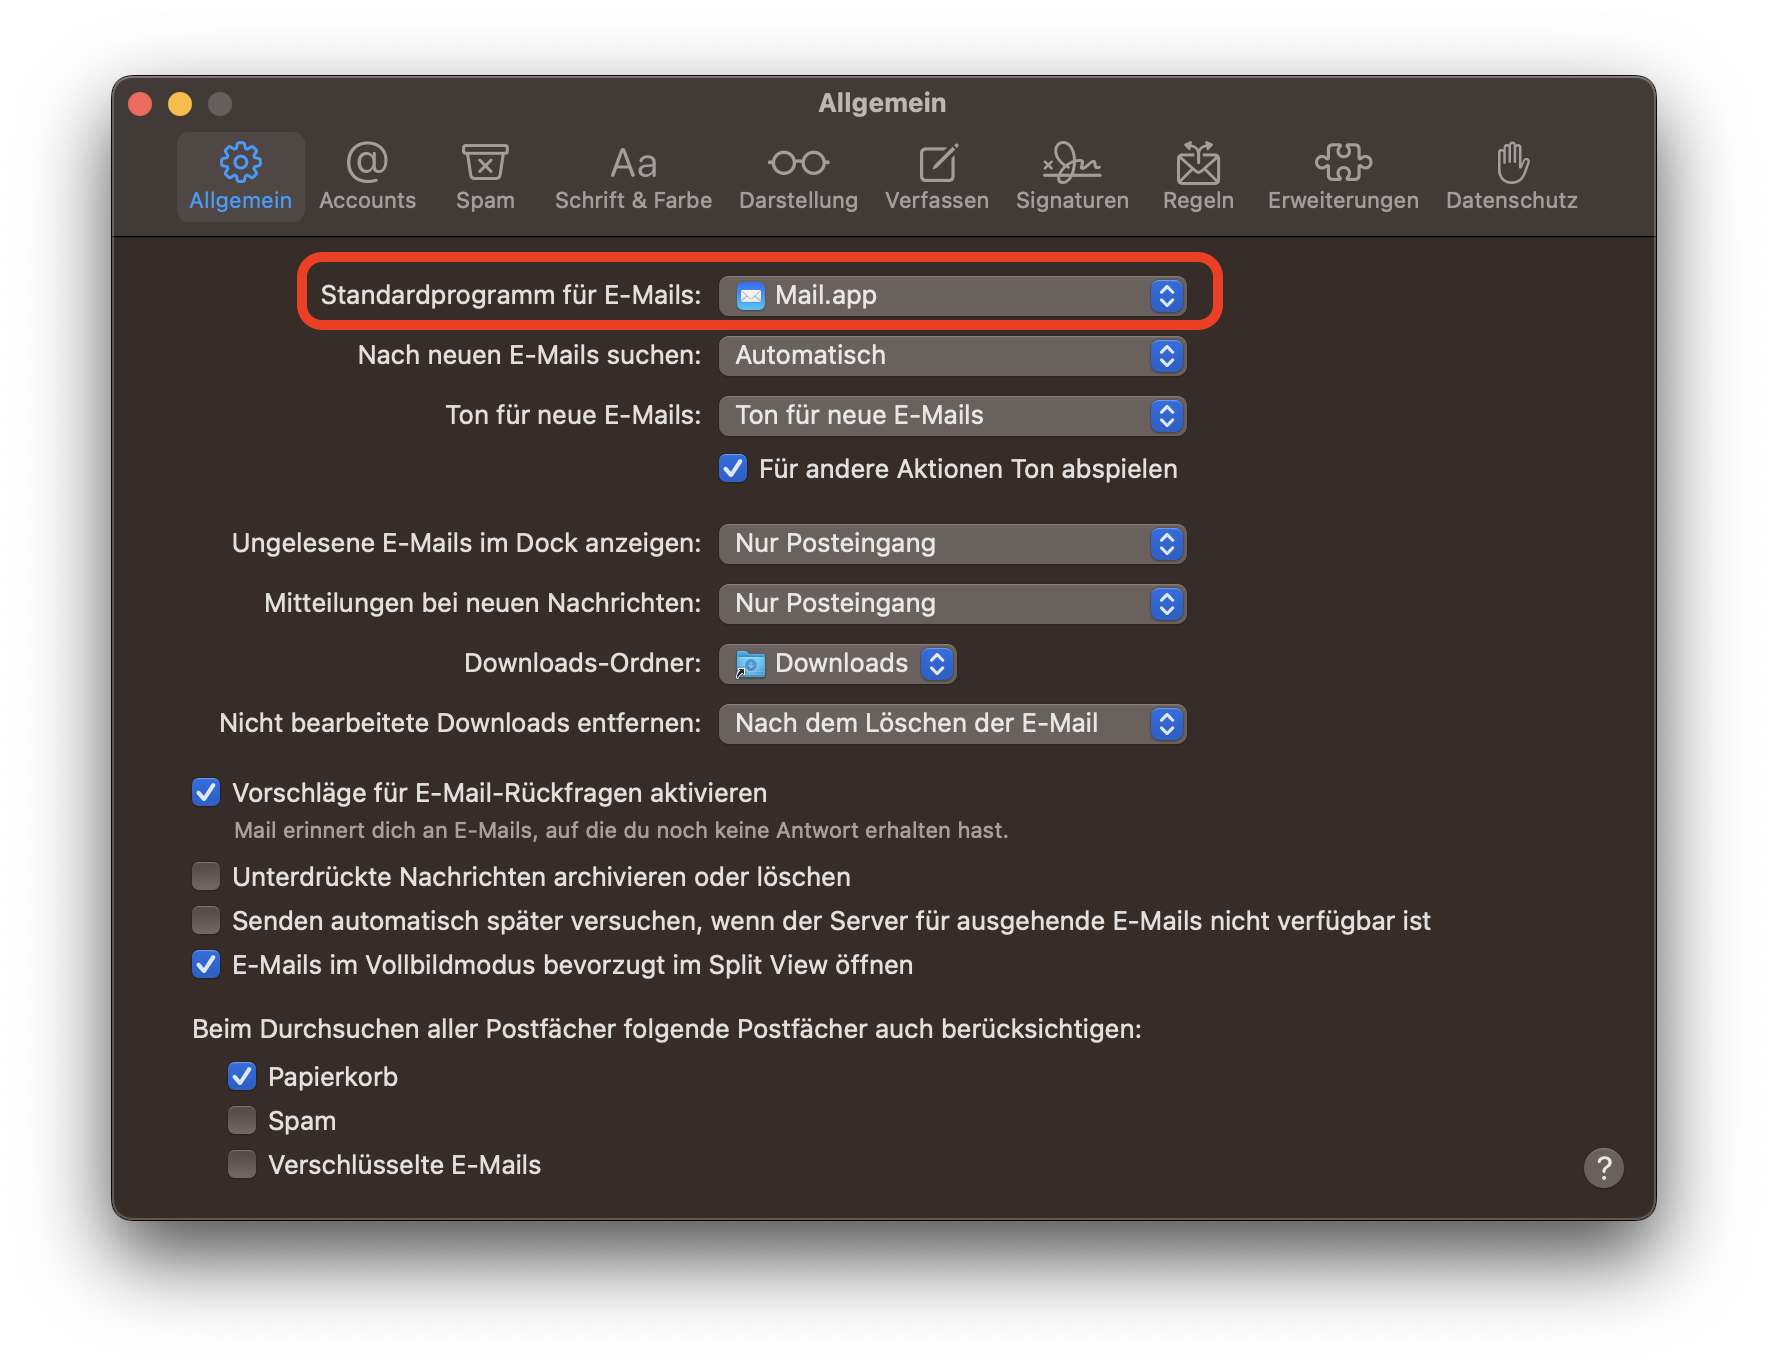
Task: Open the Standardprogramm für E-Mails dropdown
Action: (x=952, y=296)
